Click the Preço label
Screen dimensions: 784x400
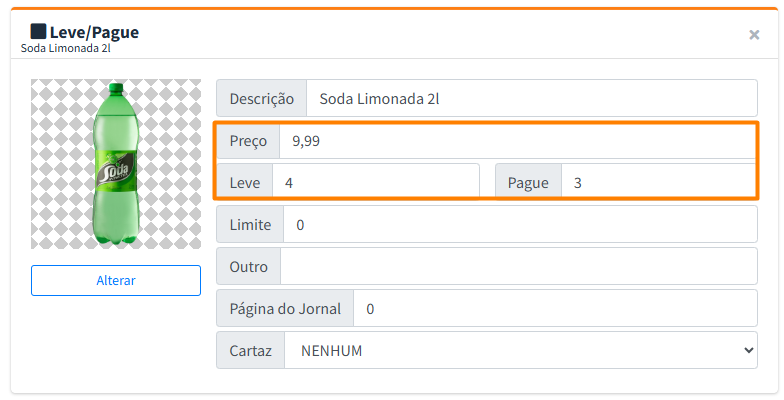248,142
